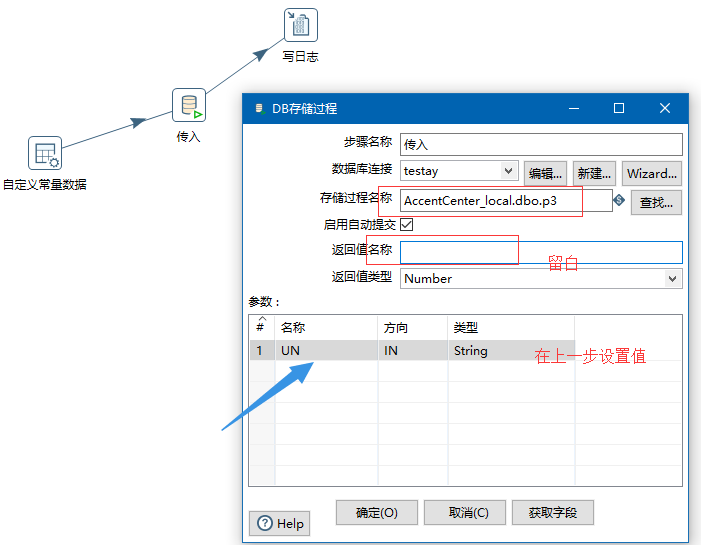Click the # column header sort arrow
Image resolution: width=701 pixels, height=545 pixels.
point(262,319)
